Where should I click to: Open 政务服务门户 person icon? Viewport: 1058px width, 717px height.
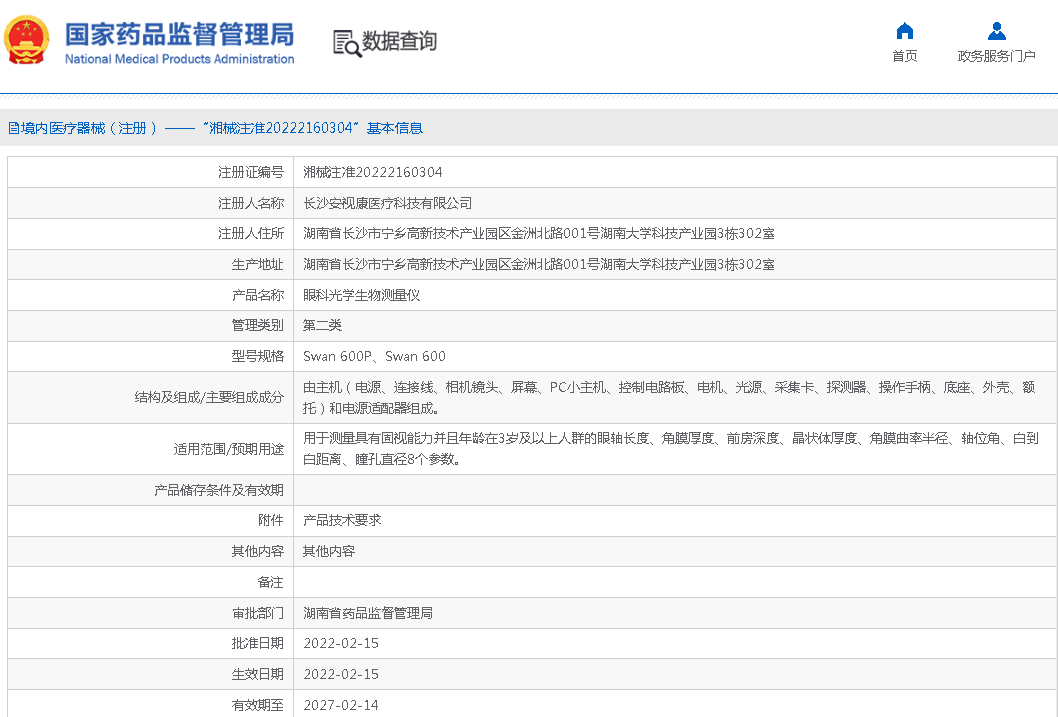[x=996, y=31]
